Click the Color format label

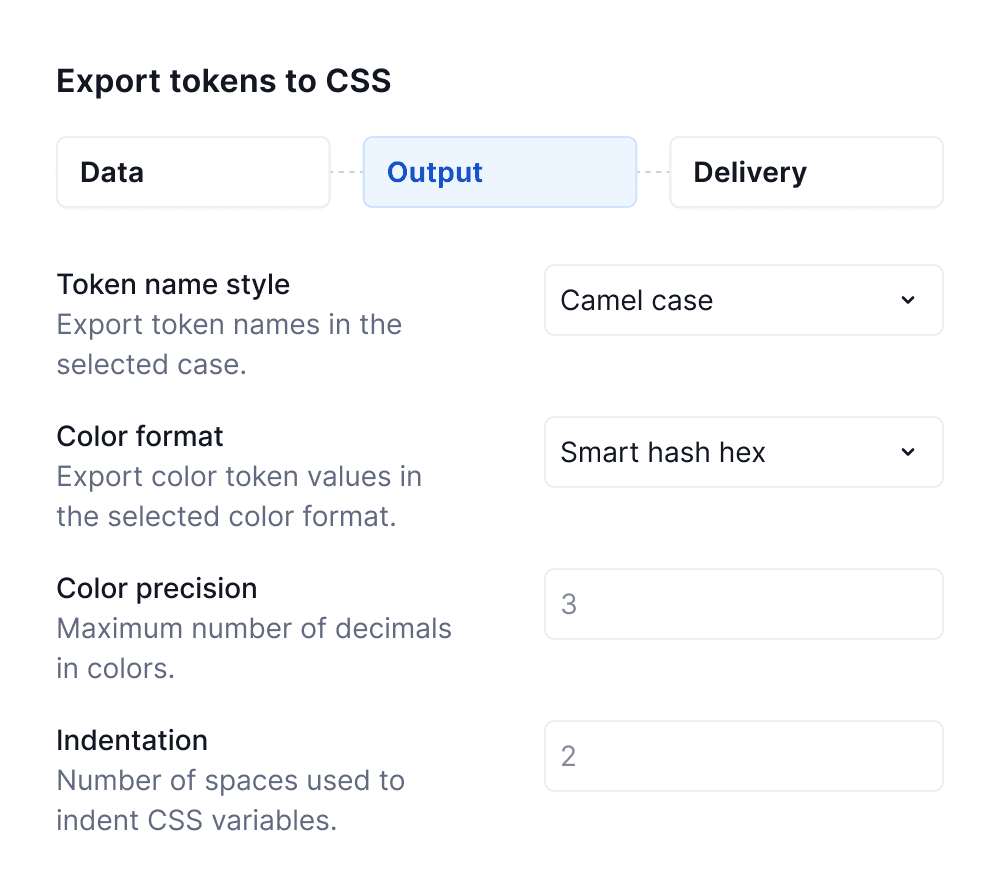139,436
